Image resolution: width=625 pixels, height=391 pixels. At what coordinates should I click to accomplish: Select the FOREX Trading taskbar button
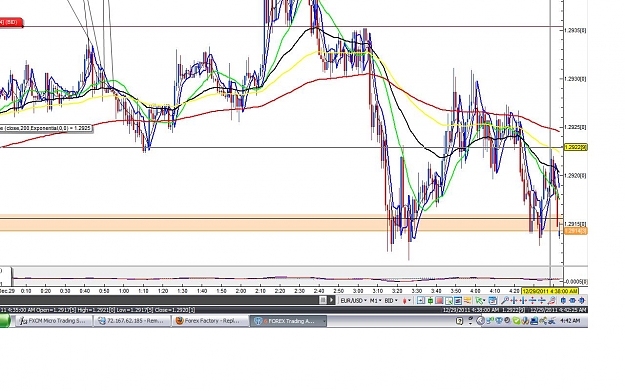289,321
